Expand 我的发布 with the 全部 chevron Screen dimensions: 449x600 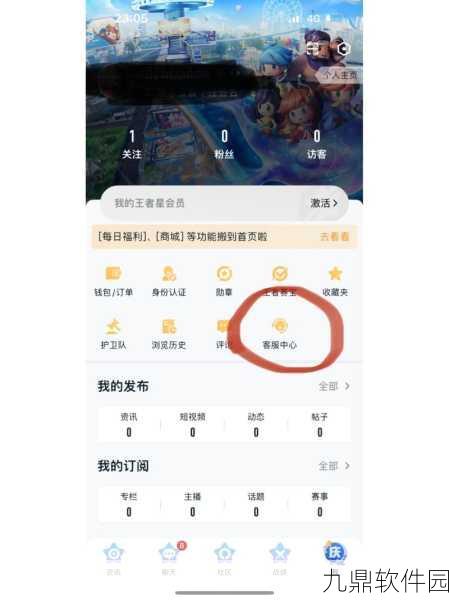(x=334, y=386)
